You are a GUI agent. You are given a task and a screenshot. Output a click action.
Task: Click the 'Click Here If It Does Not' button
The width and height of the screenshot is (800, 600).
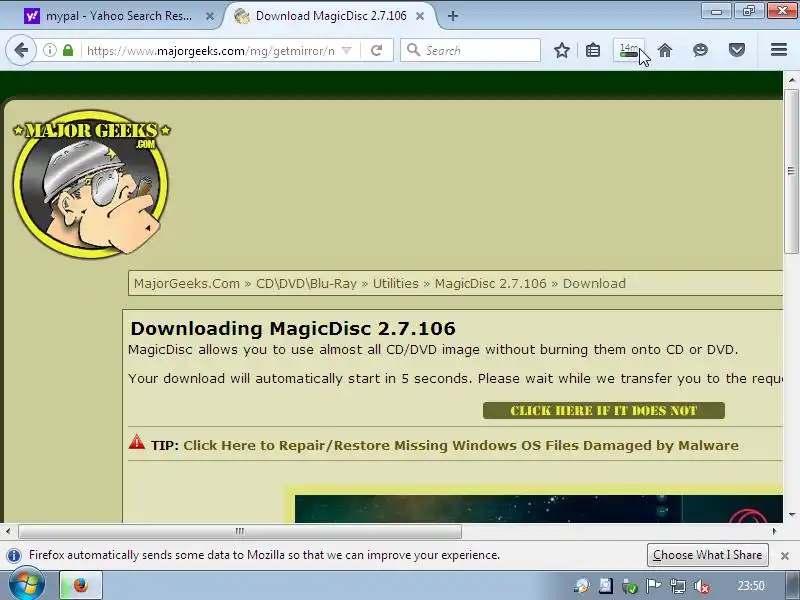604,411
